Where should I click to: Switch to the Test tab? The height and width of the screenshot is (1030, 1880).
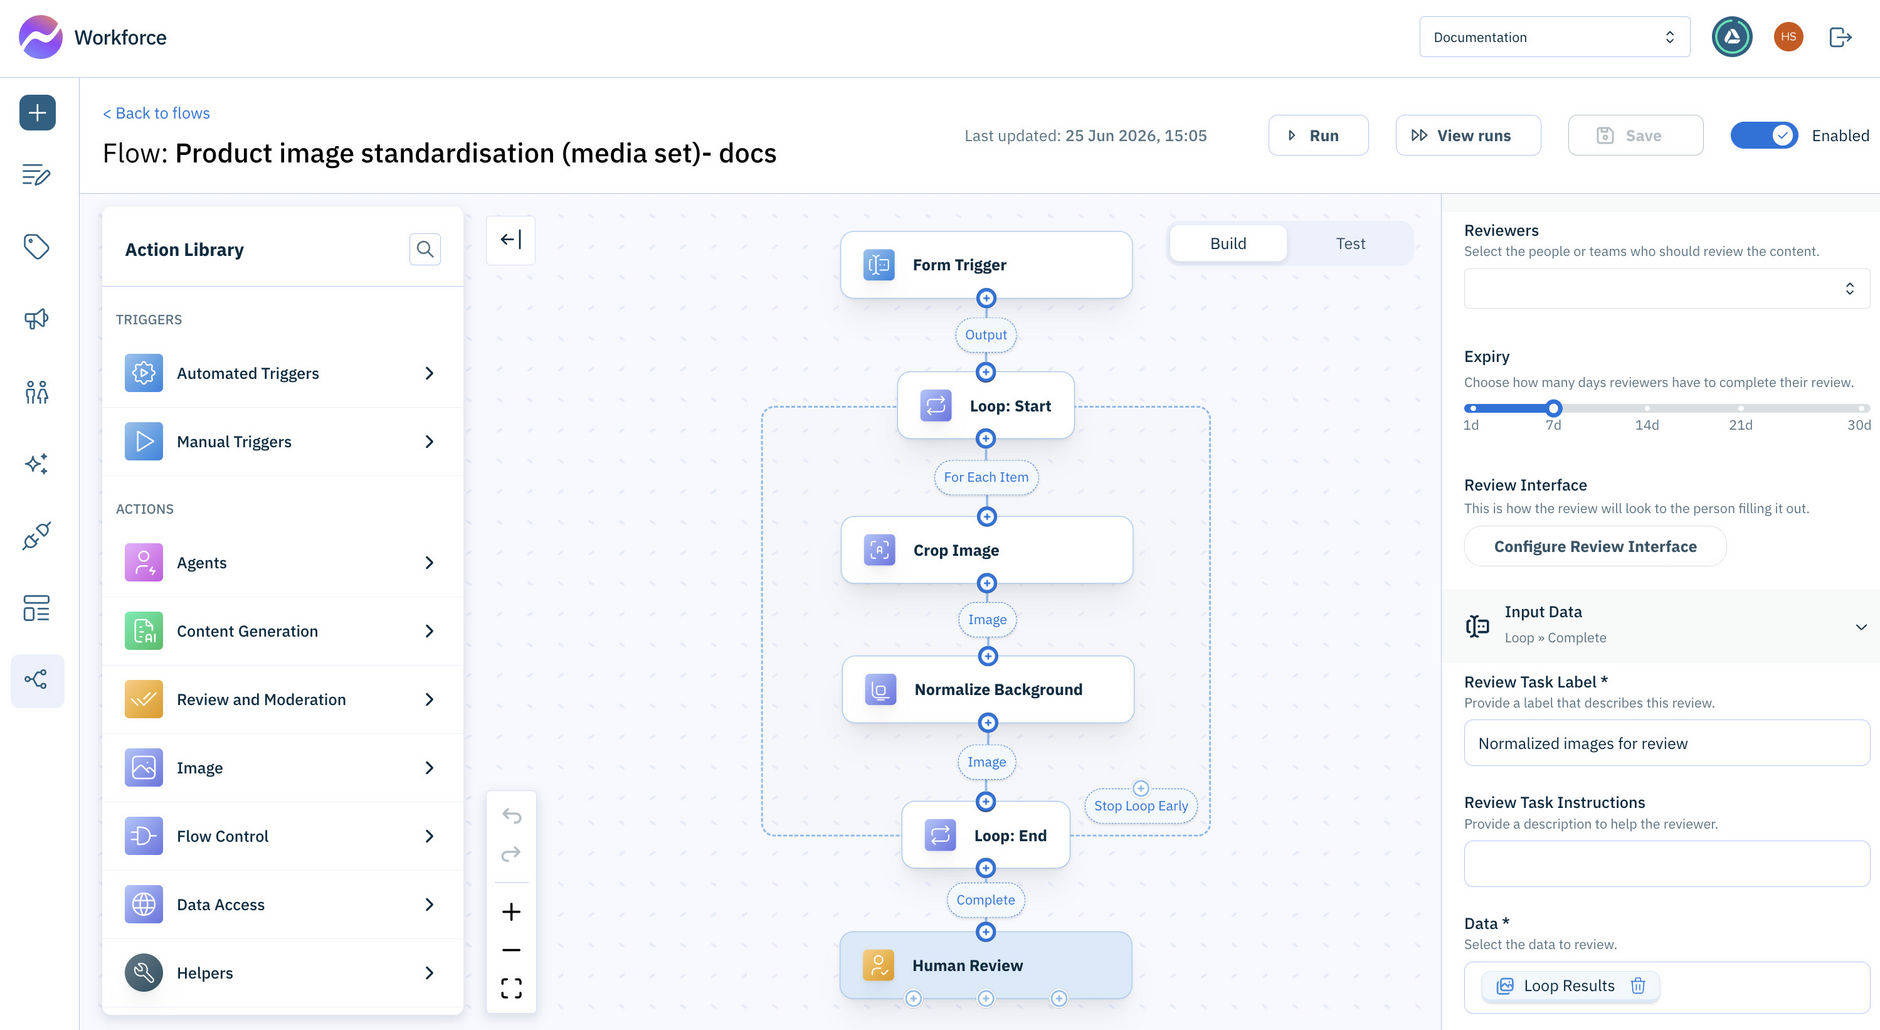coord(1350,244)
